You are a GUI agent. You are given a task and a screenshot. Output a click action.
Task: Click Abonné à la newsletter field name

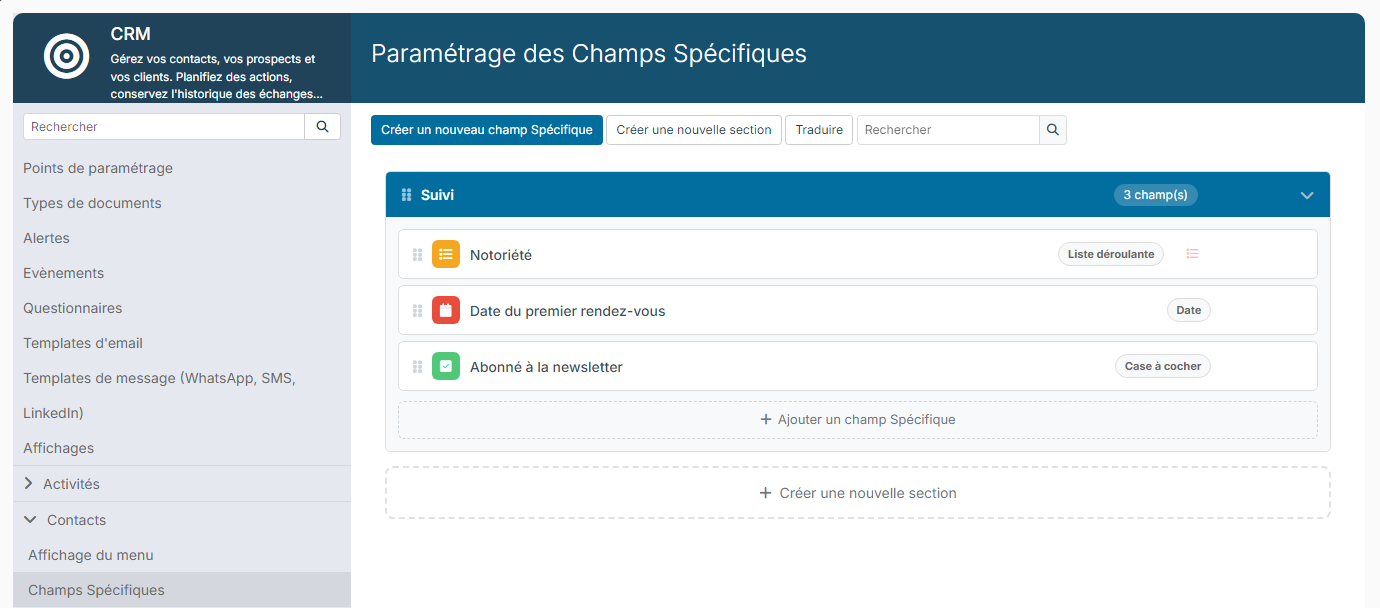tap(546, 367)
